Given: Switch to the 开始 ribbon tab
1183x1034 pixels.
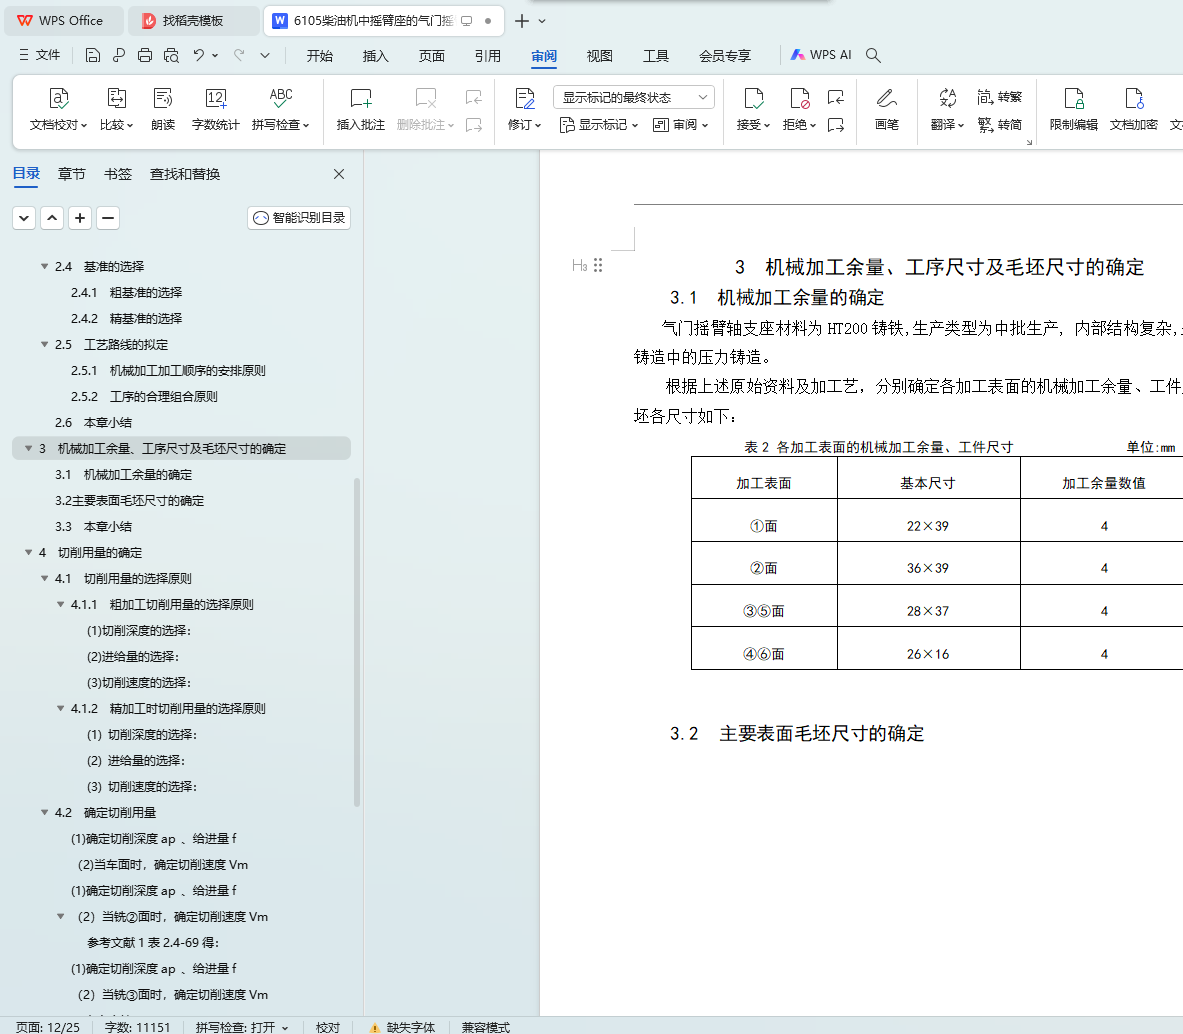Looking at the screenshot, I should (x=320, y=56).
